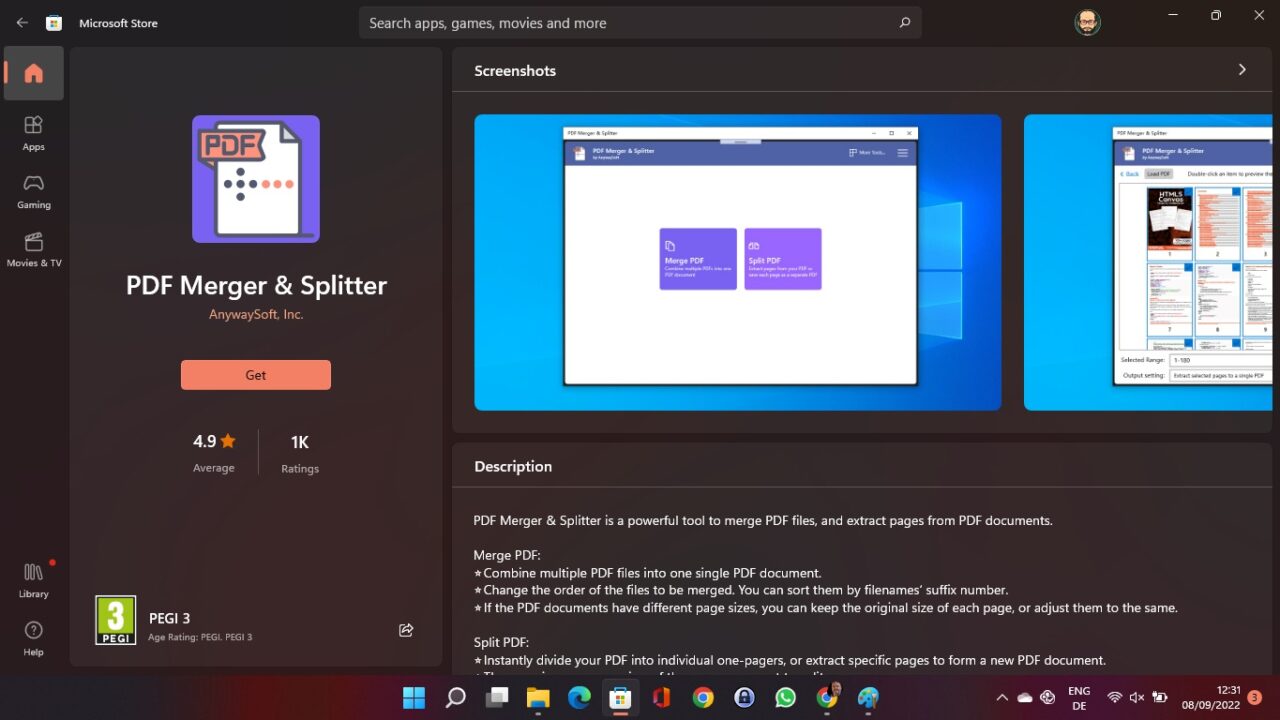
Task: Unmute the system volume in the tray
Action: click(x=1135, y=697)
